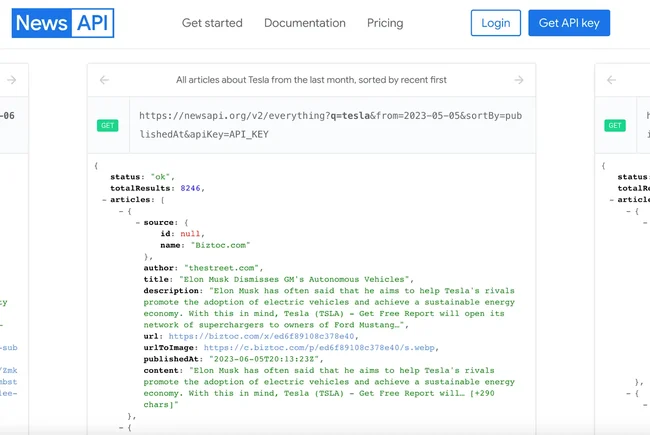Click the card title 'All articles about Tesla from the last month'
This screenshot has height=435, width=650.
[311, 80]
